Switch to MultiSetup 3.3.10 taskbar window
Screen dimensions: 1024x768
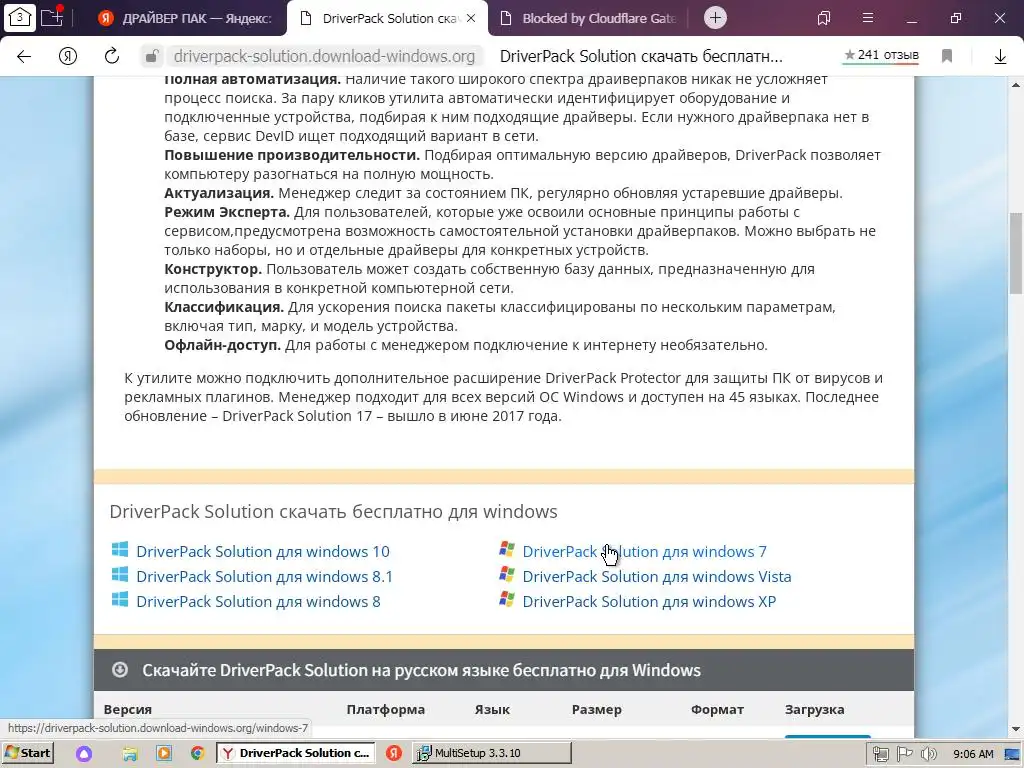click(492, 753)
